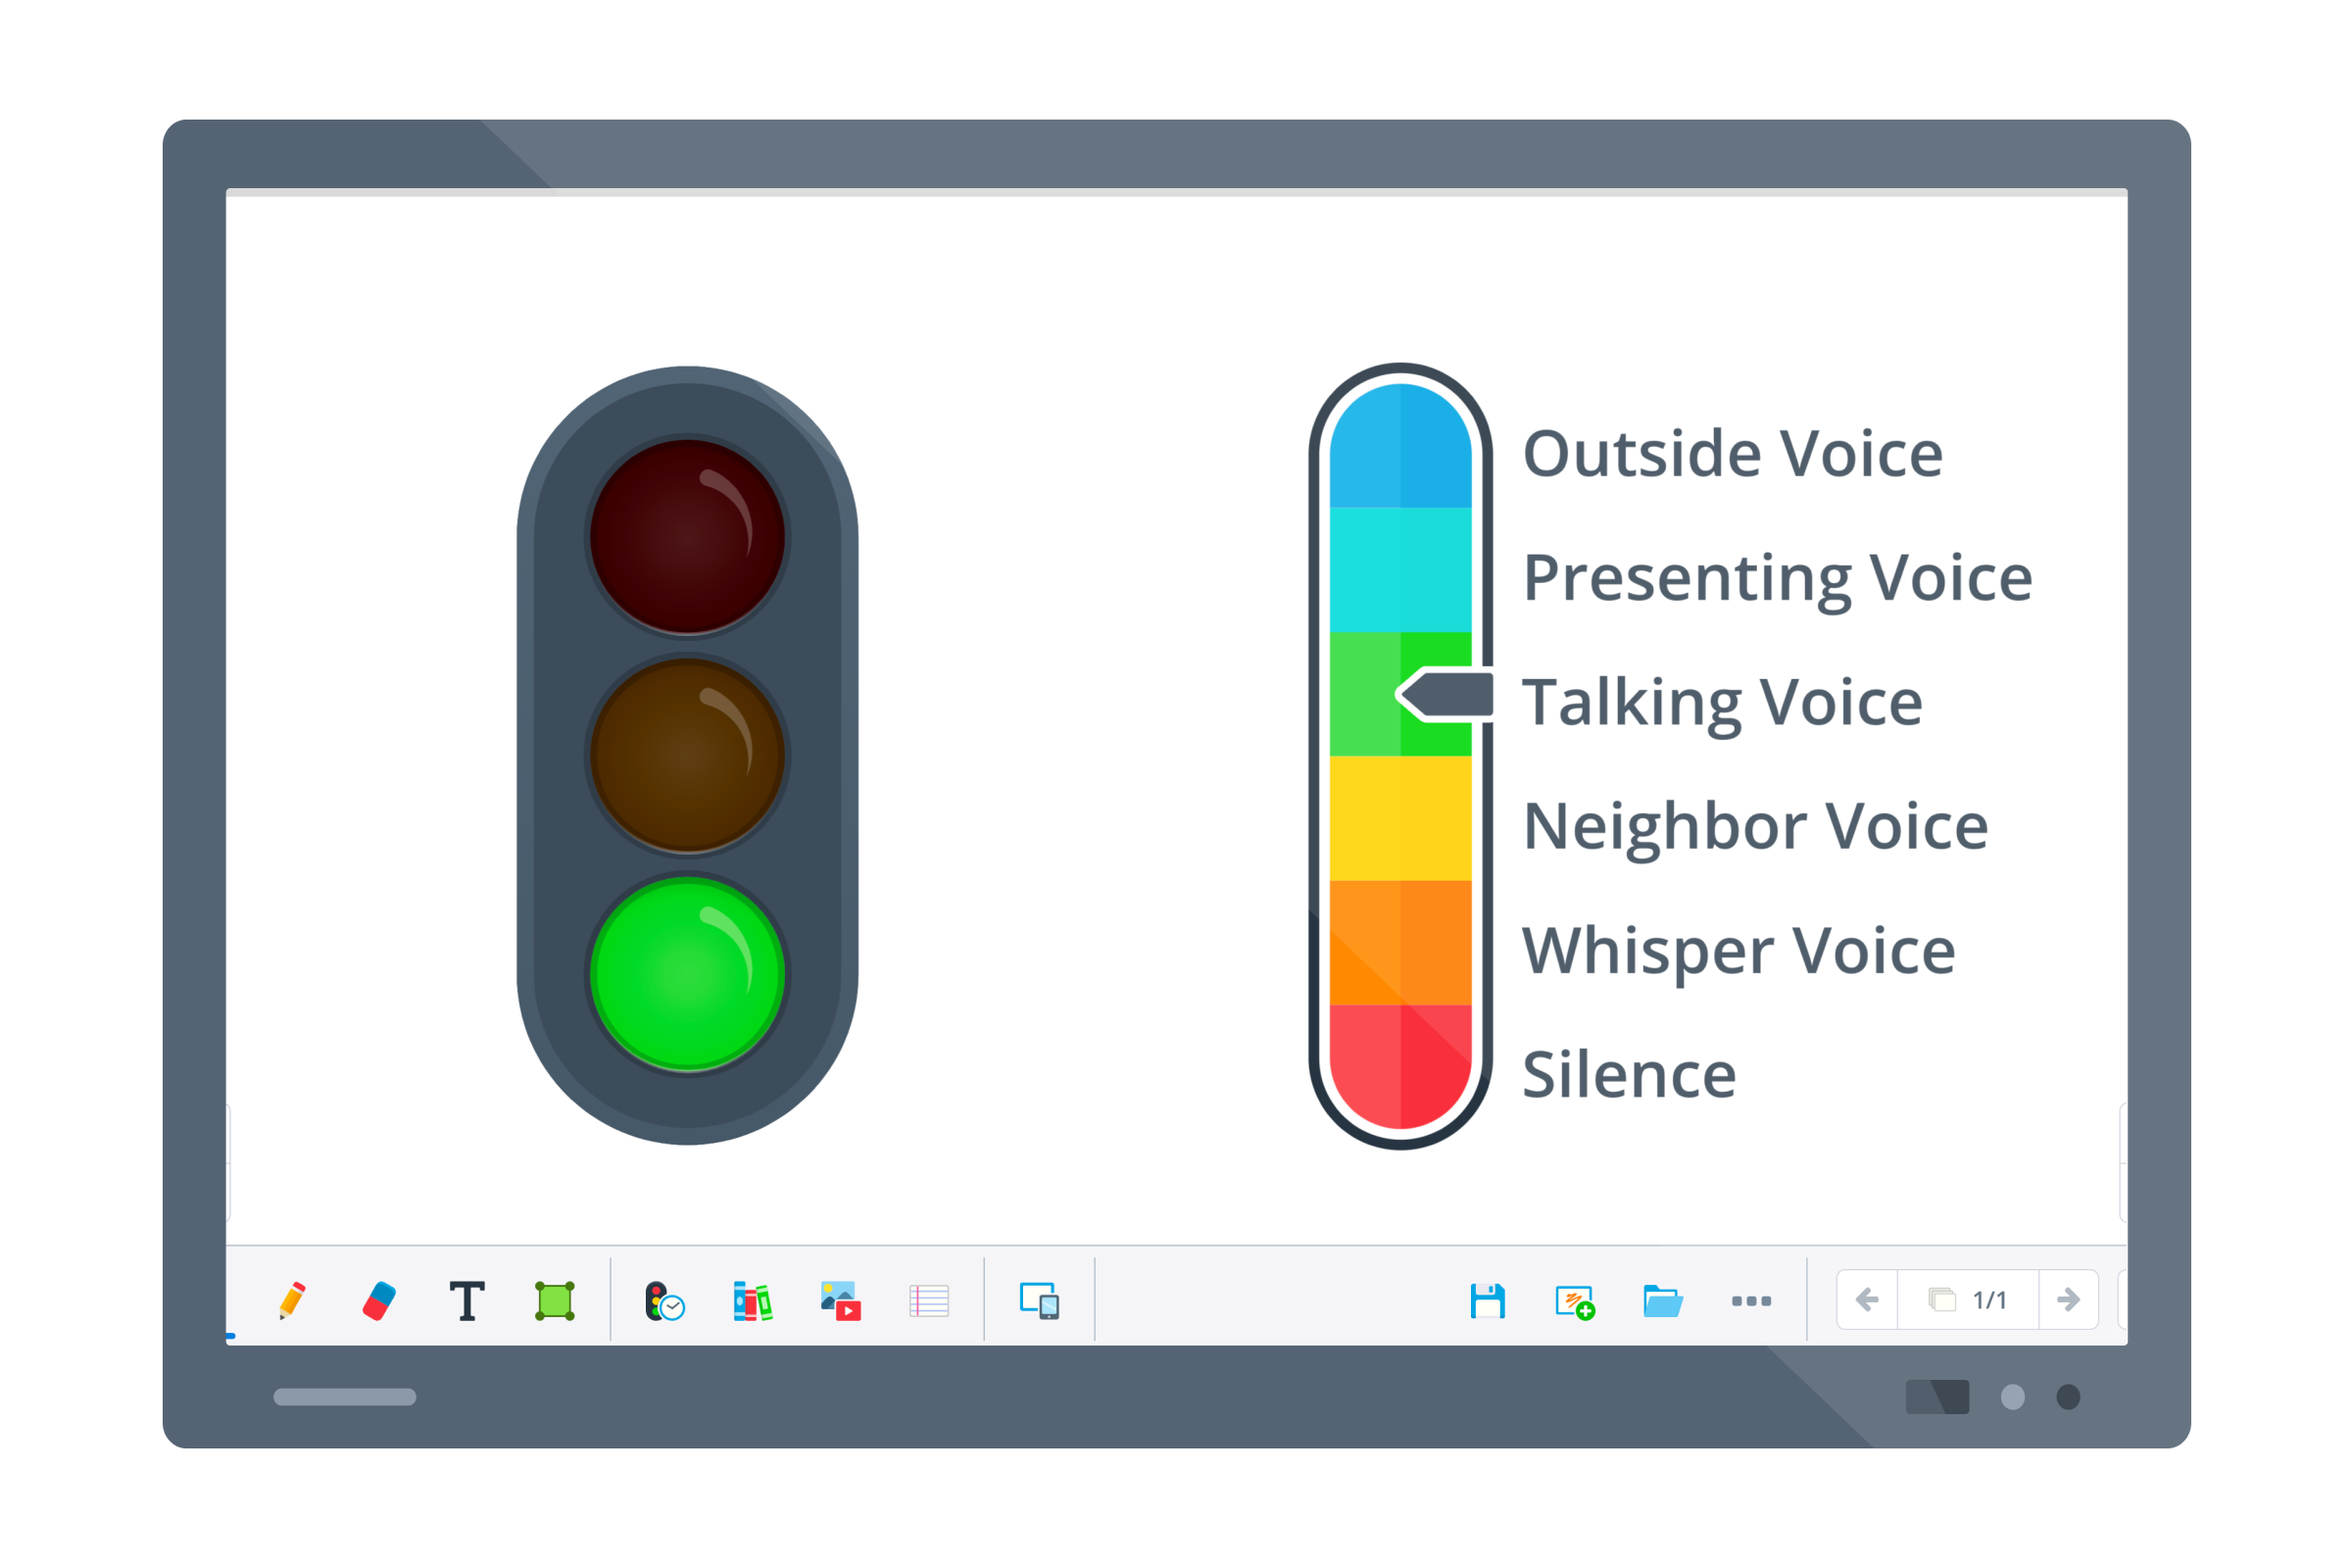Viewport: 2352px width, 1568px height.
Task: Turn on the amber traffic light
Action: pos(688,755)
